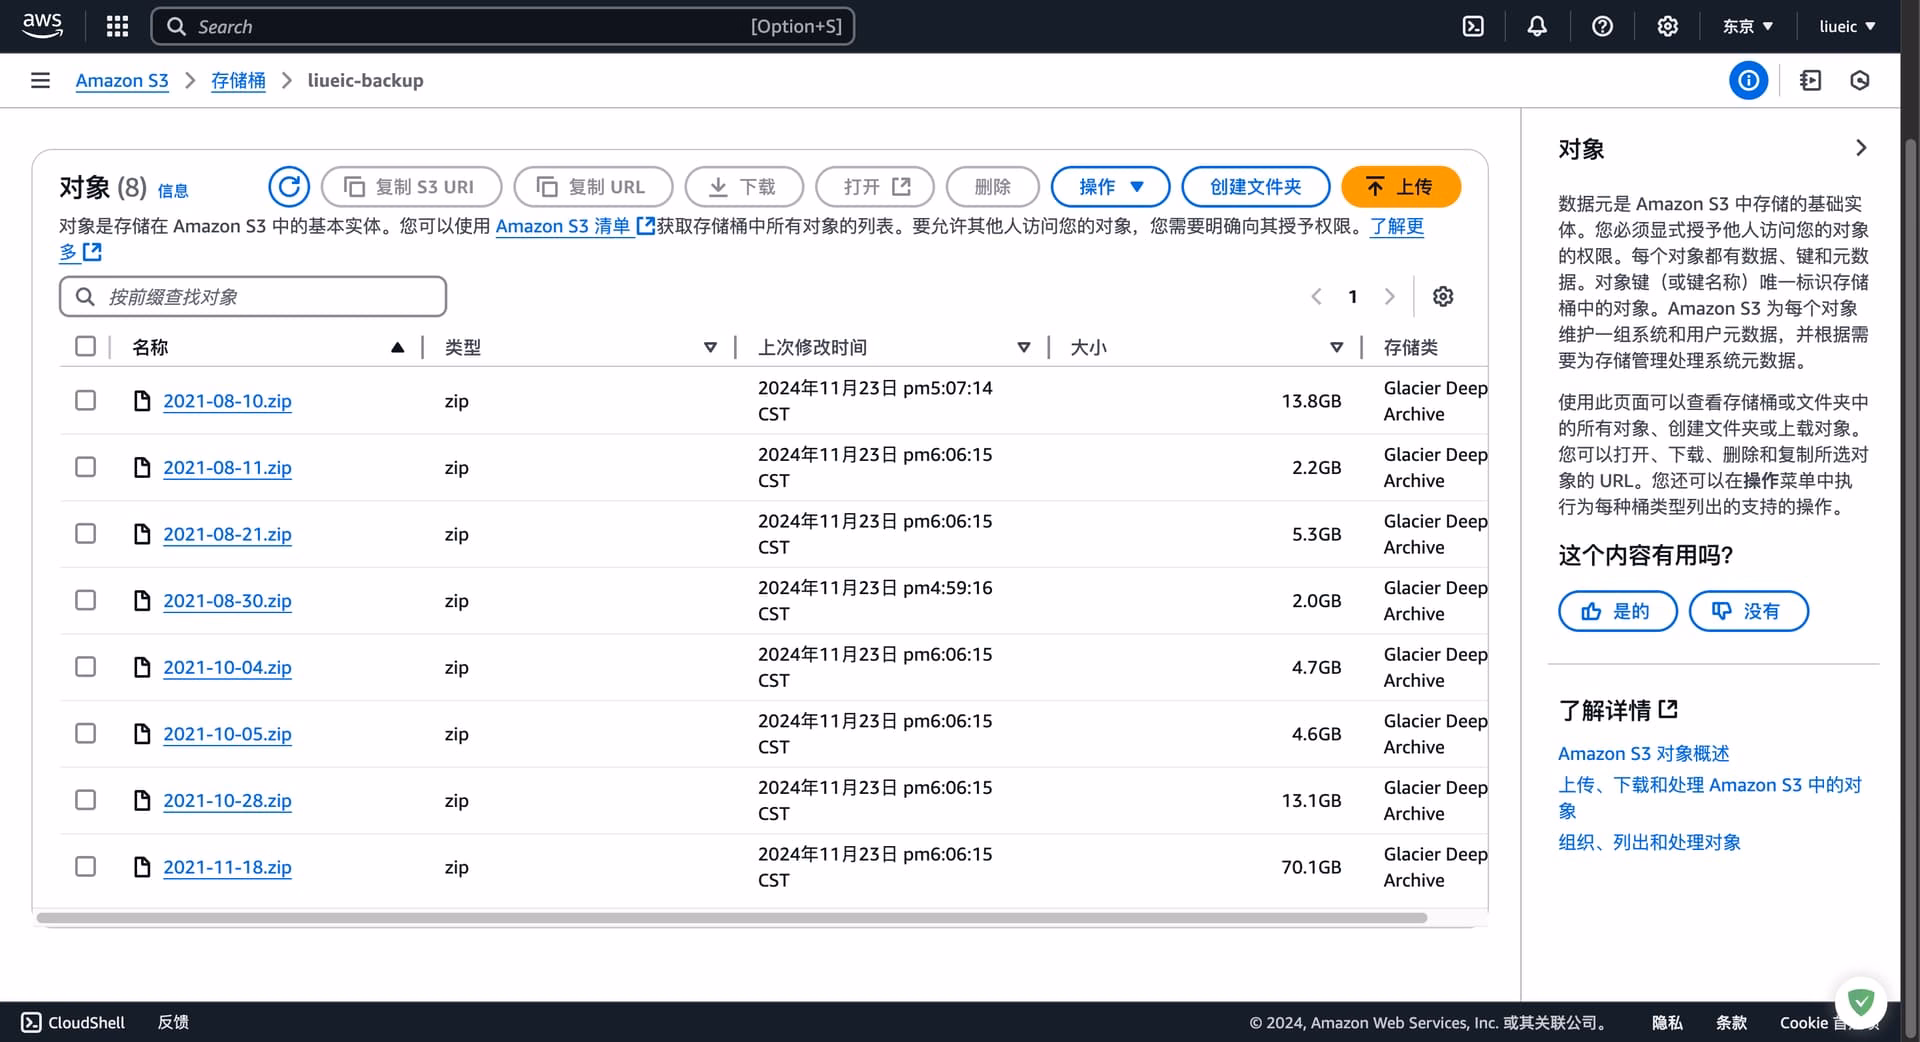1920x1042 pixels.
Task: Open table preferences gear icon
Action: point(1443,296)
